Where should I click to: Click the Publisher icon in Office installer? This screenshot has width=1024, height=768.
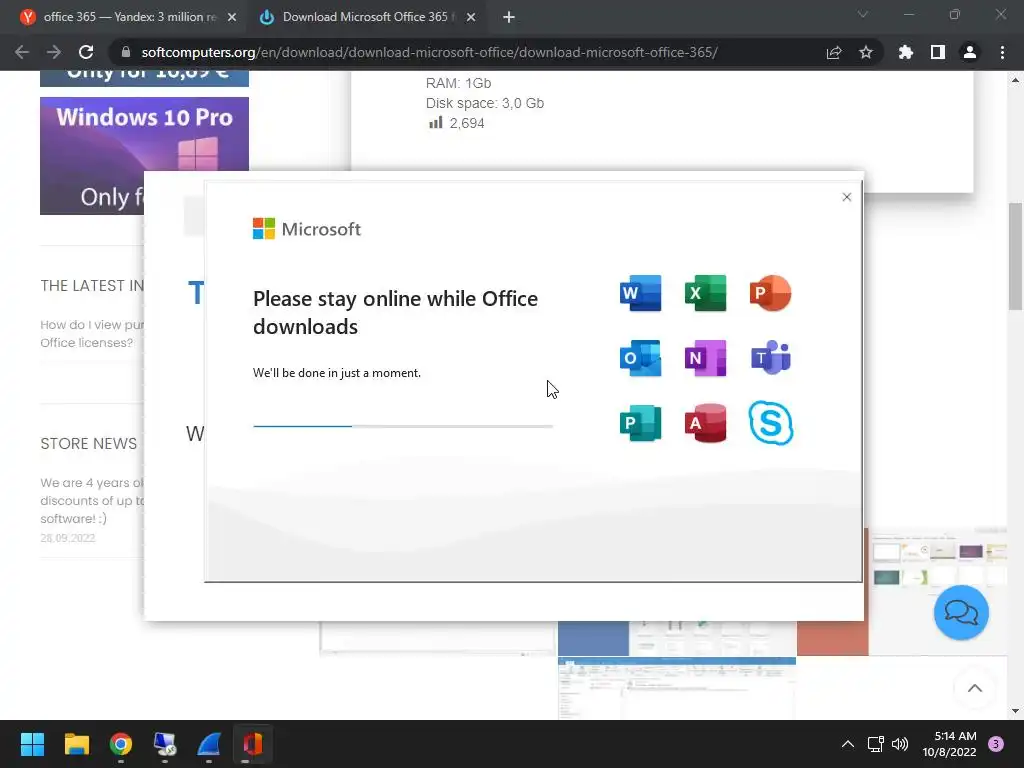click(640, 423)
